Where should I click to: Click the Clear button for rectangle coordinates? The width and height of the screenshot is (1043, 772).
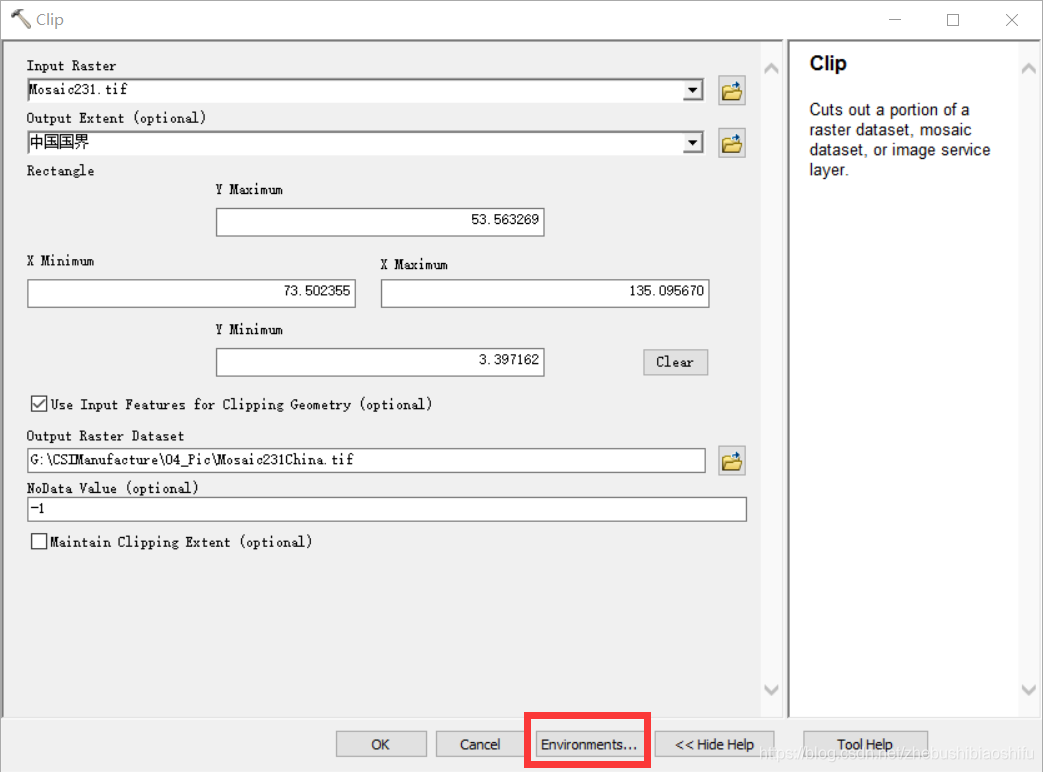675,362
